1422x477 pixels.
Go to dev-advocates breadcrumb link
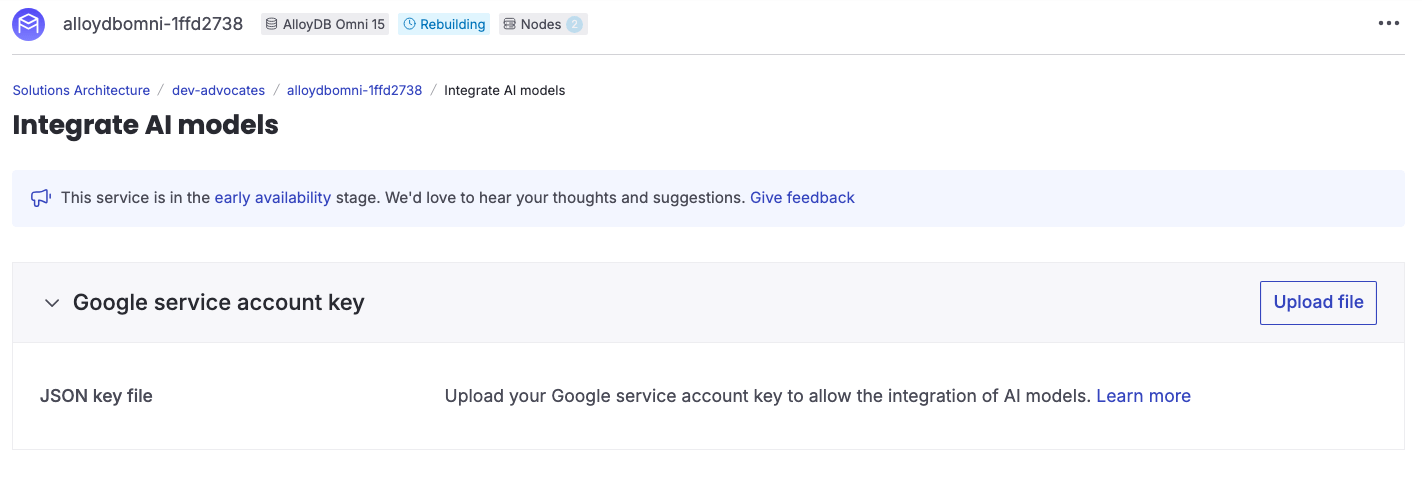tap(218, 90)
